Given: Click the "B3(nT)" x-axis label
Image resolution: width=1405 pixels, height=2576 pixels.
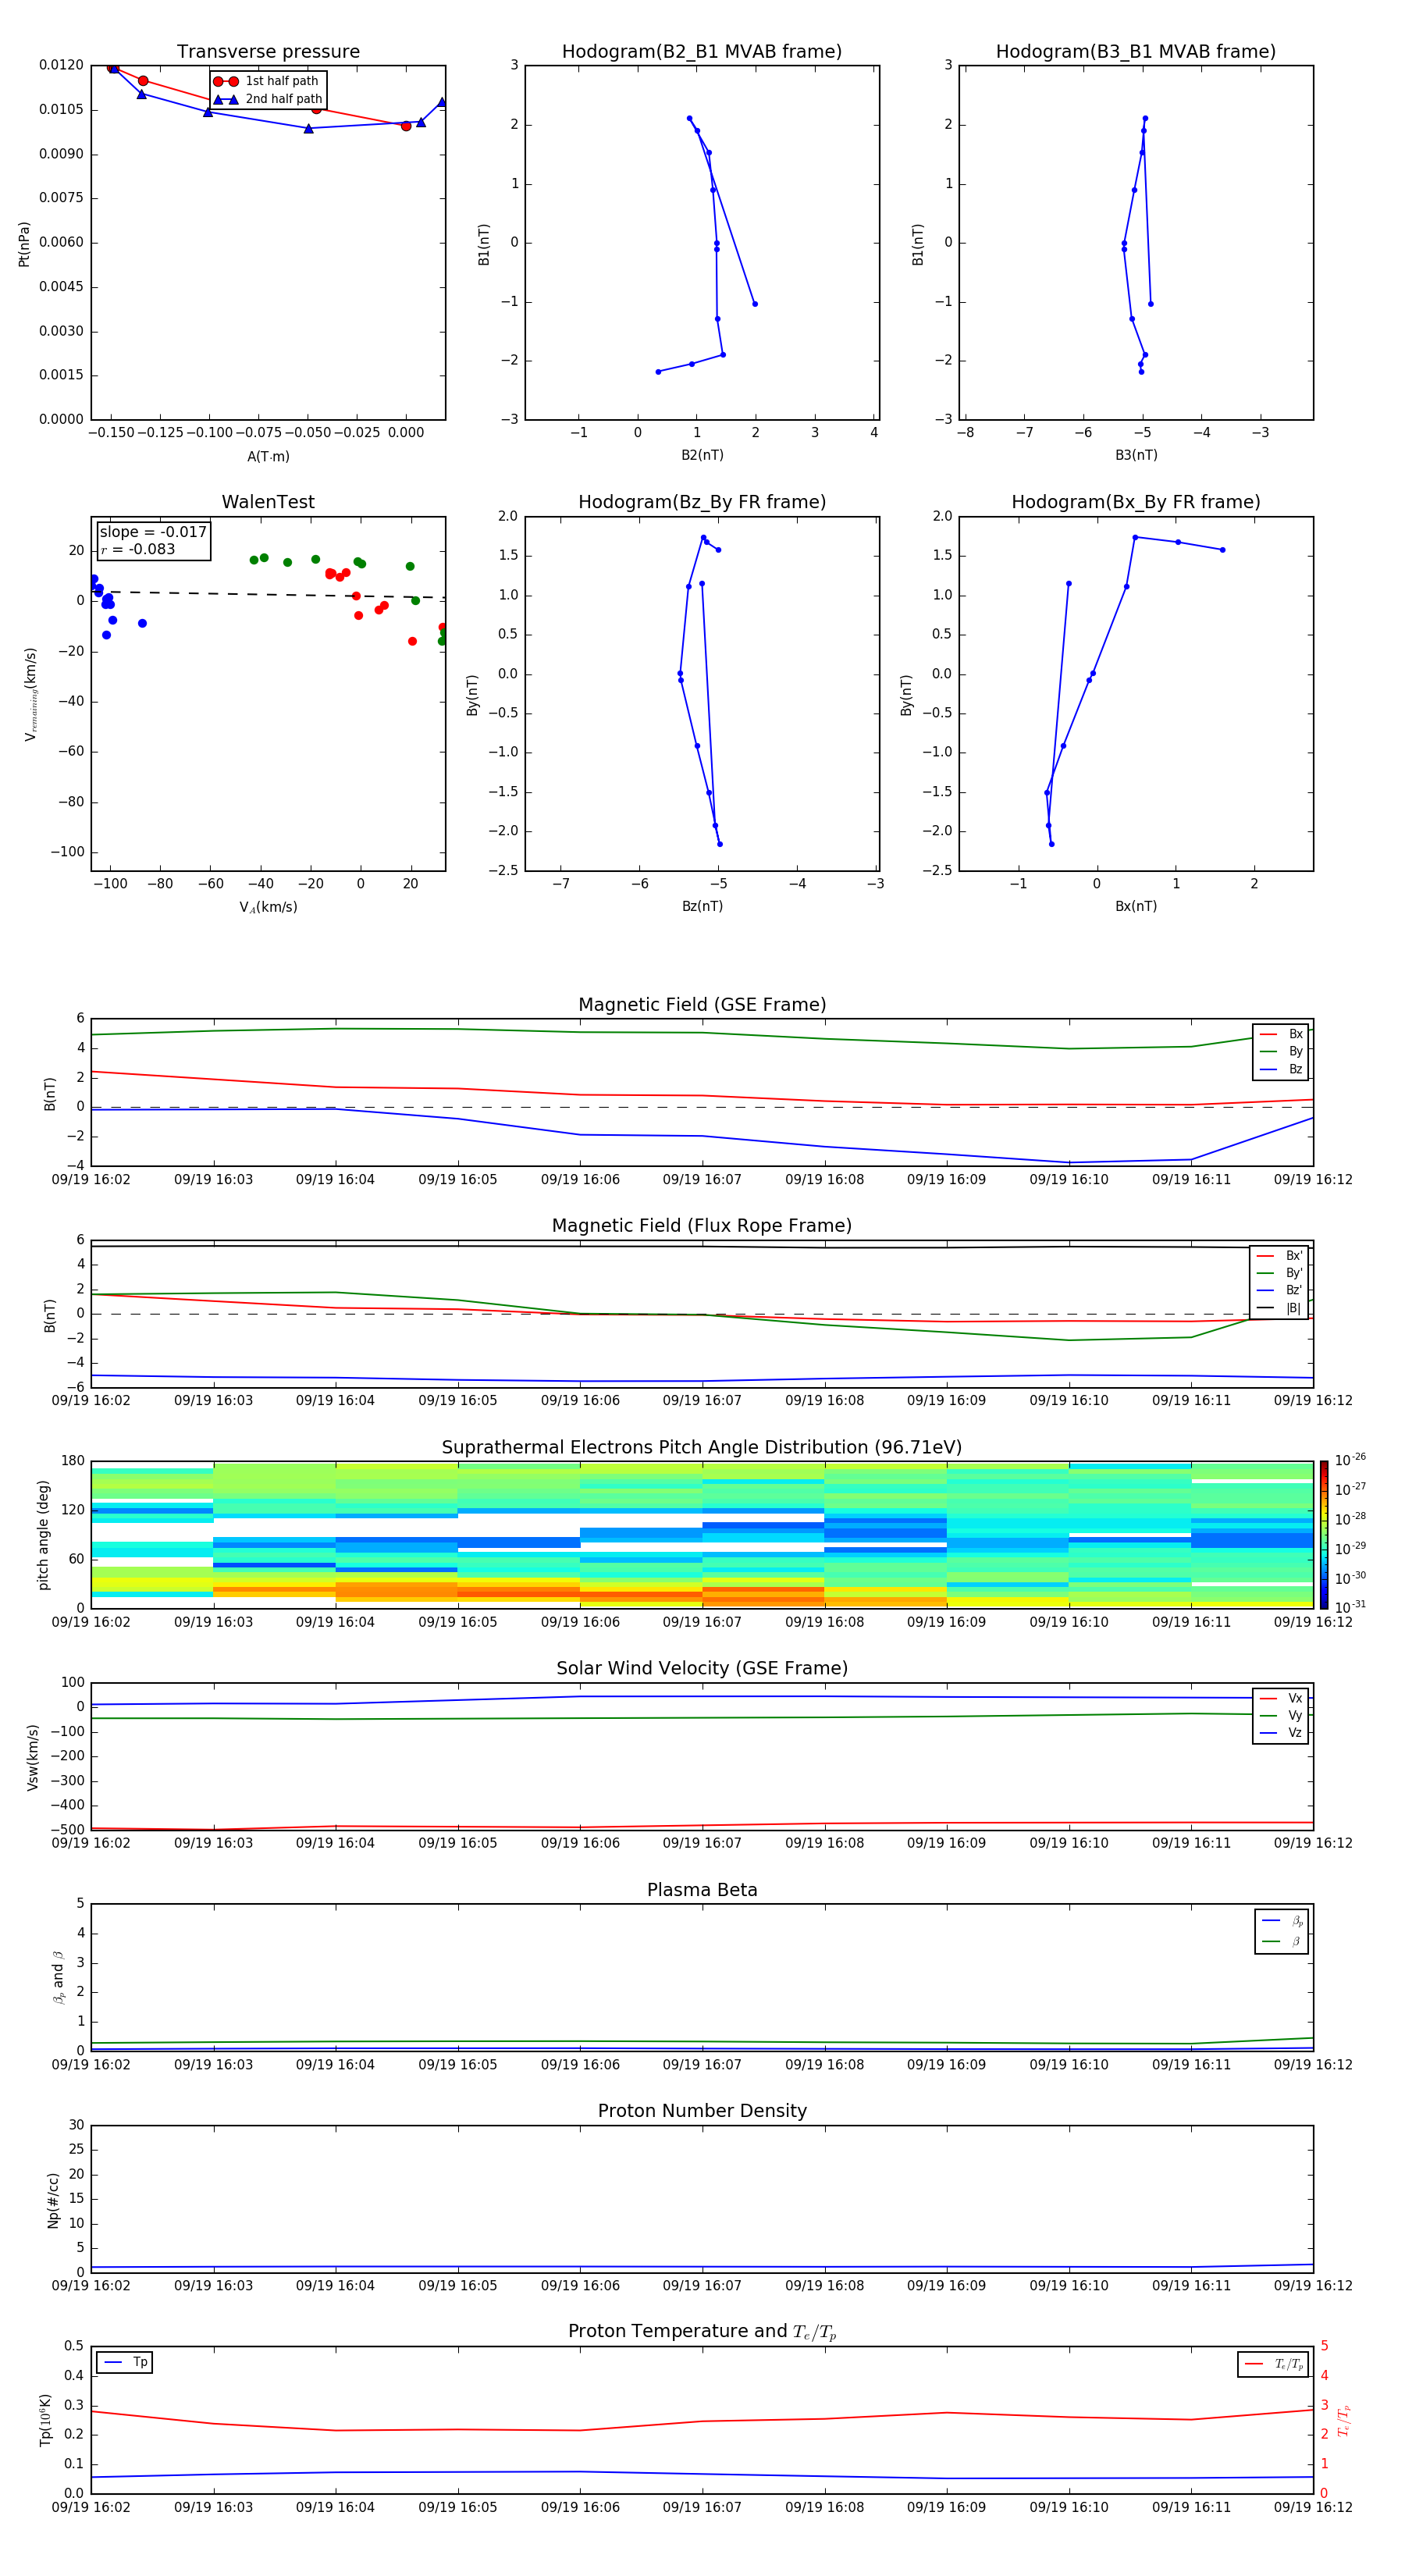Looking at the screenshot, I should point(1136,455).
